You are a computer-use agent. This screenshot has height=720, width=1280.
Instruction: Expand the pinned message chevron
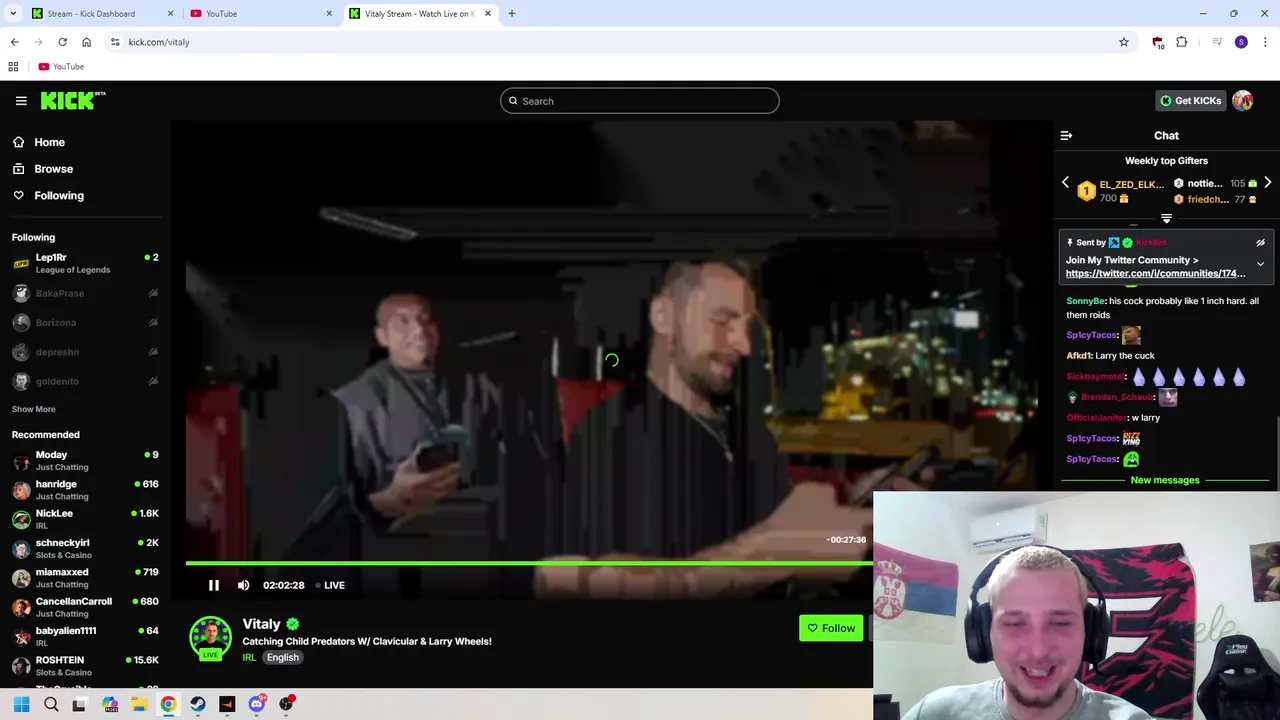pyautogui.click(x=1260, y=265)
